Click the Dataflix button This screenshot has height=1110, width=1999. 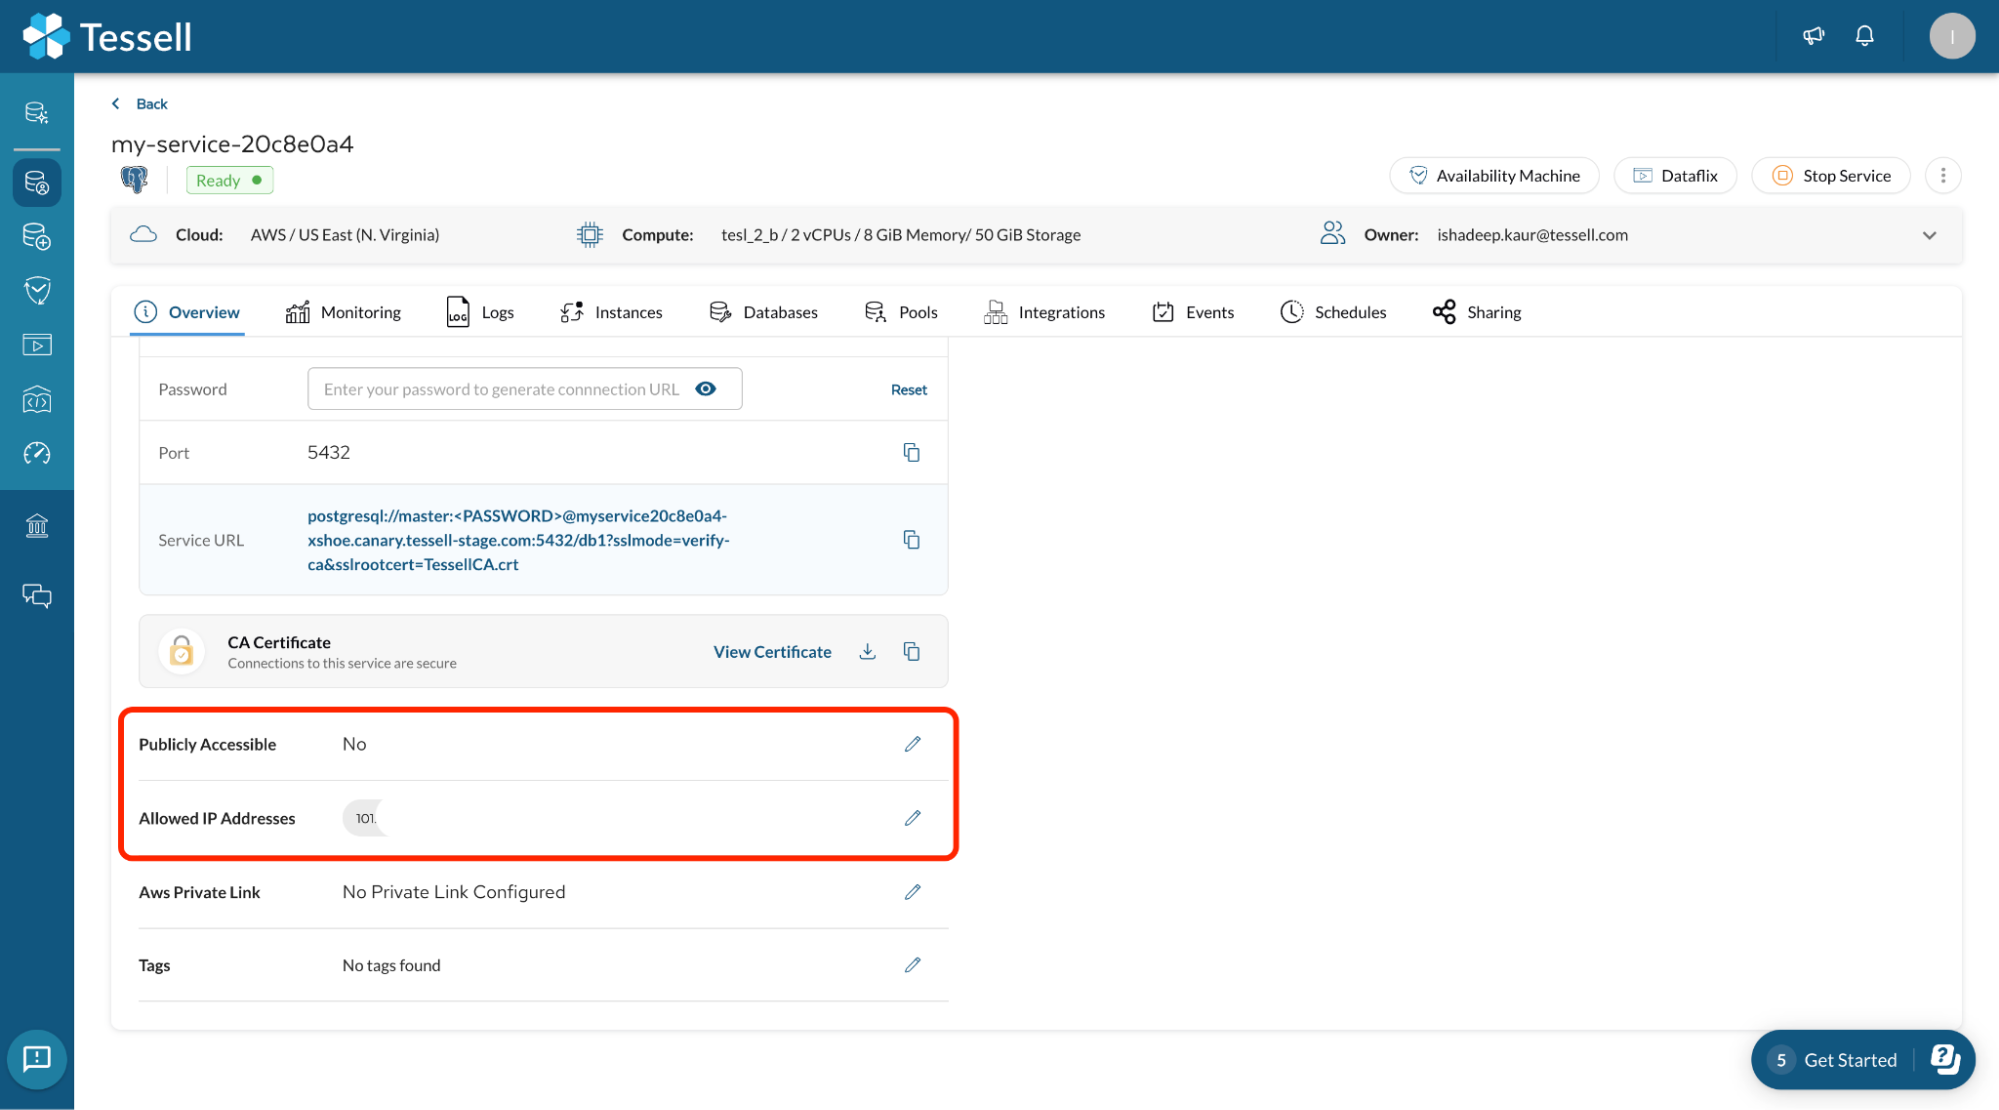coord(1675,176)
